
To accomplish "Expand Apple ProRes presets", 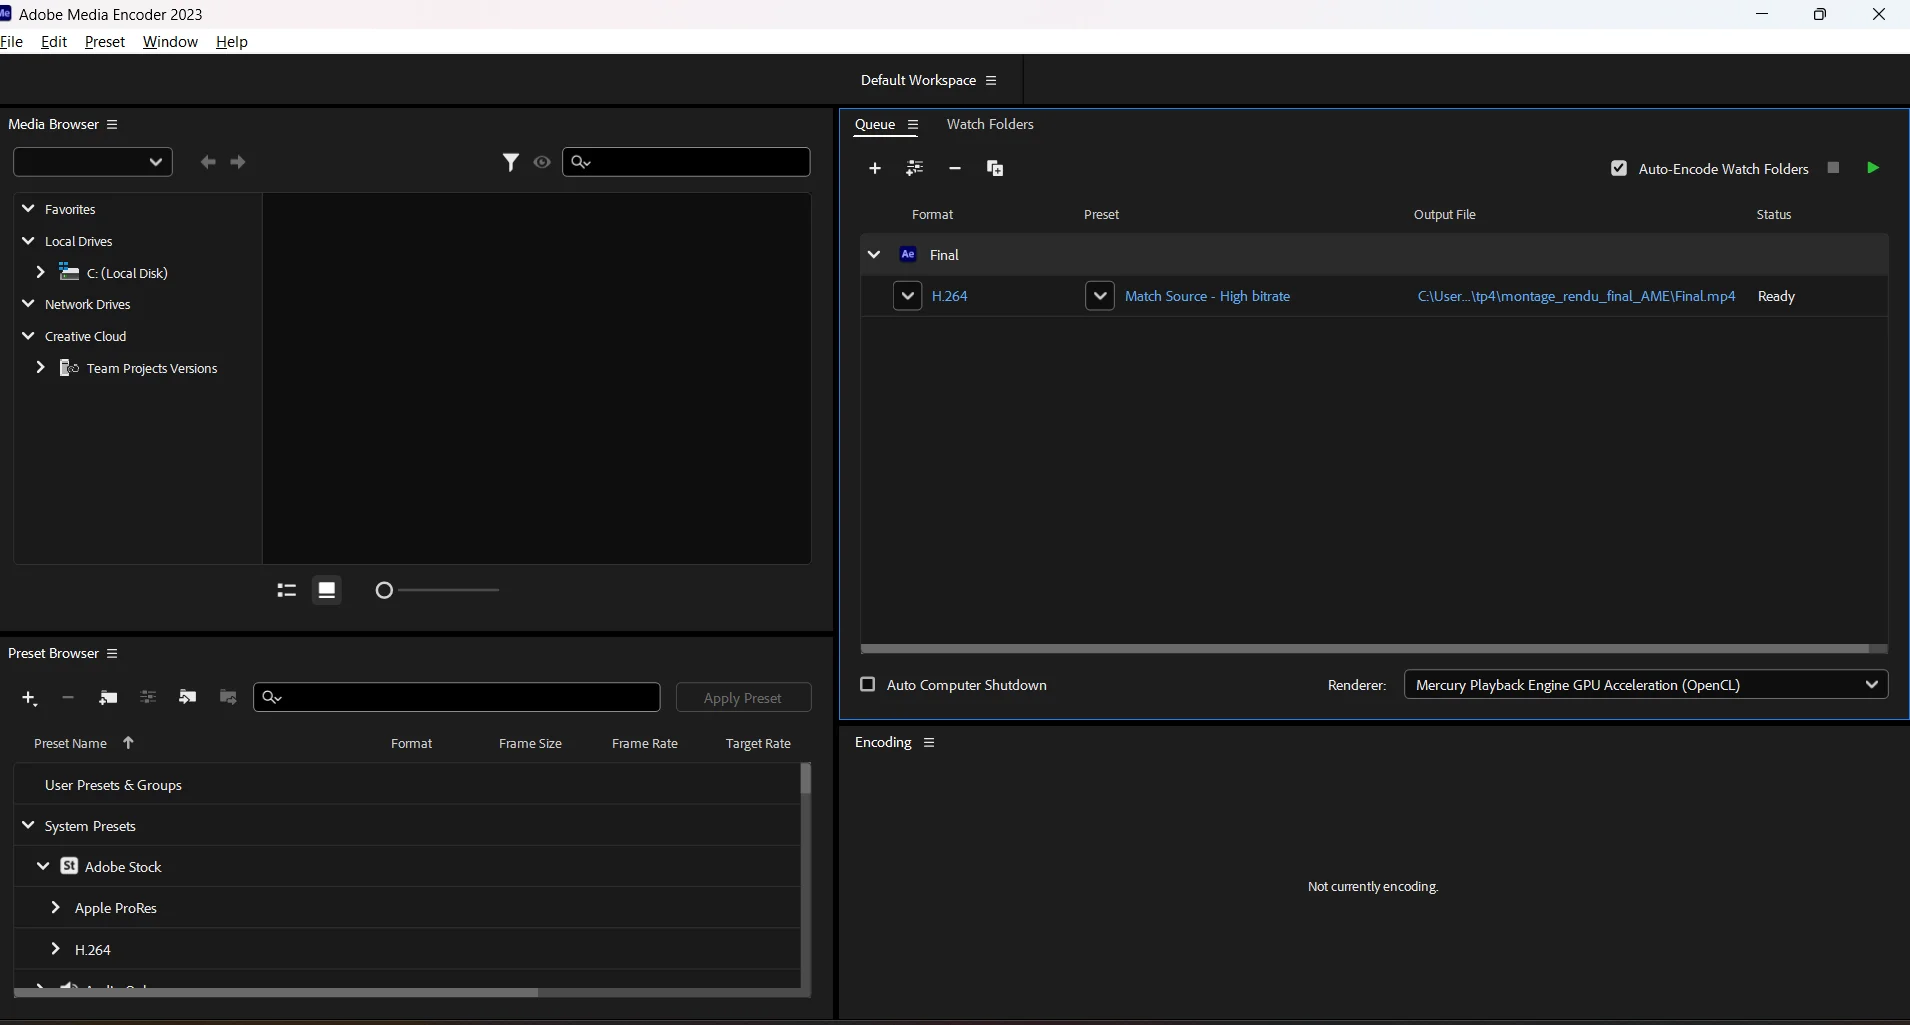I will [x=55, y=907].
